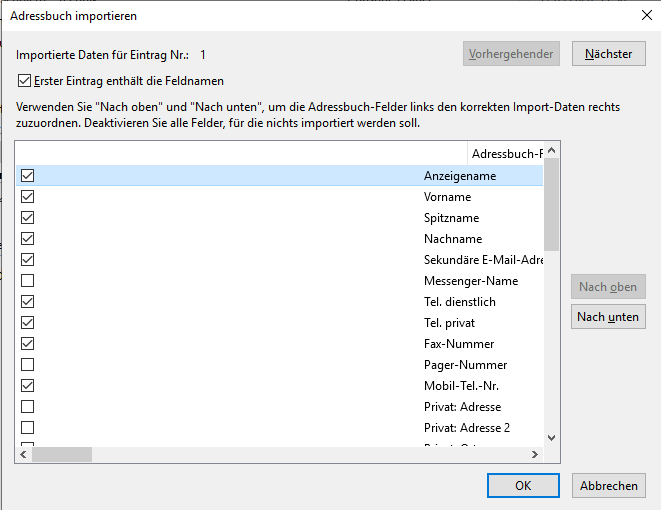Viewport: 661px width, 510px height.
Task: Click the Nächster button
Action: click(608, 54)
